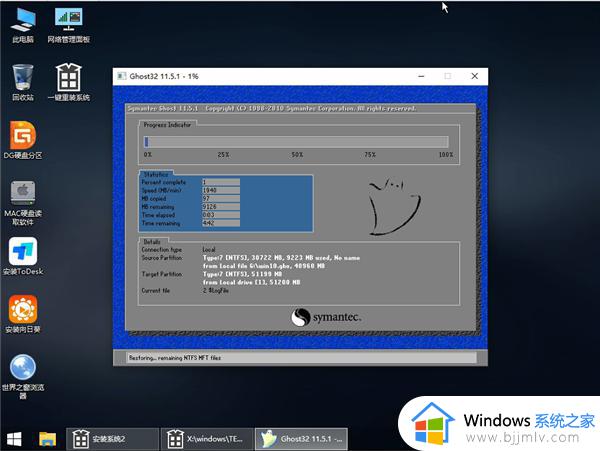Click the Time elapsed value 0:03
The width and height of the screenshot is (600, 451).
pos(221,215)
